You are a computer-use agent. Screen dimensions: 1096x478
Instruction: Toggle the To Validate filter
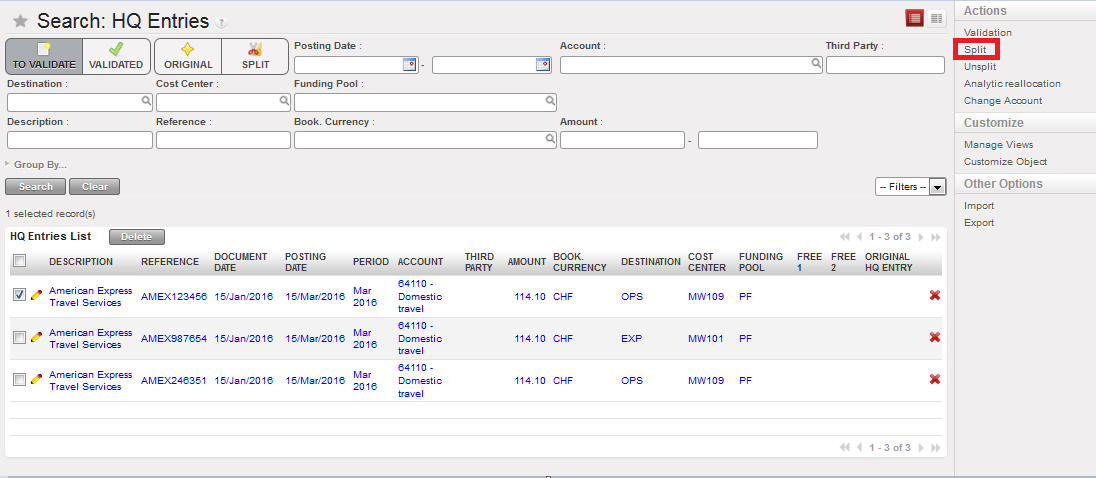tap(44, 56)
